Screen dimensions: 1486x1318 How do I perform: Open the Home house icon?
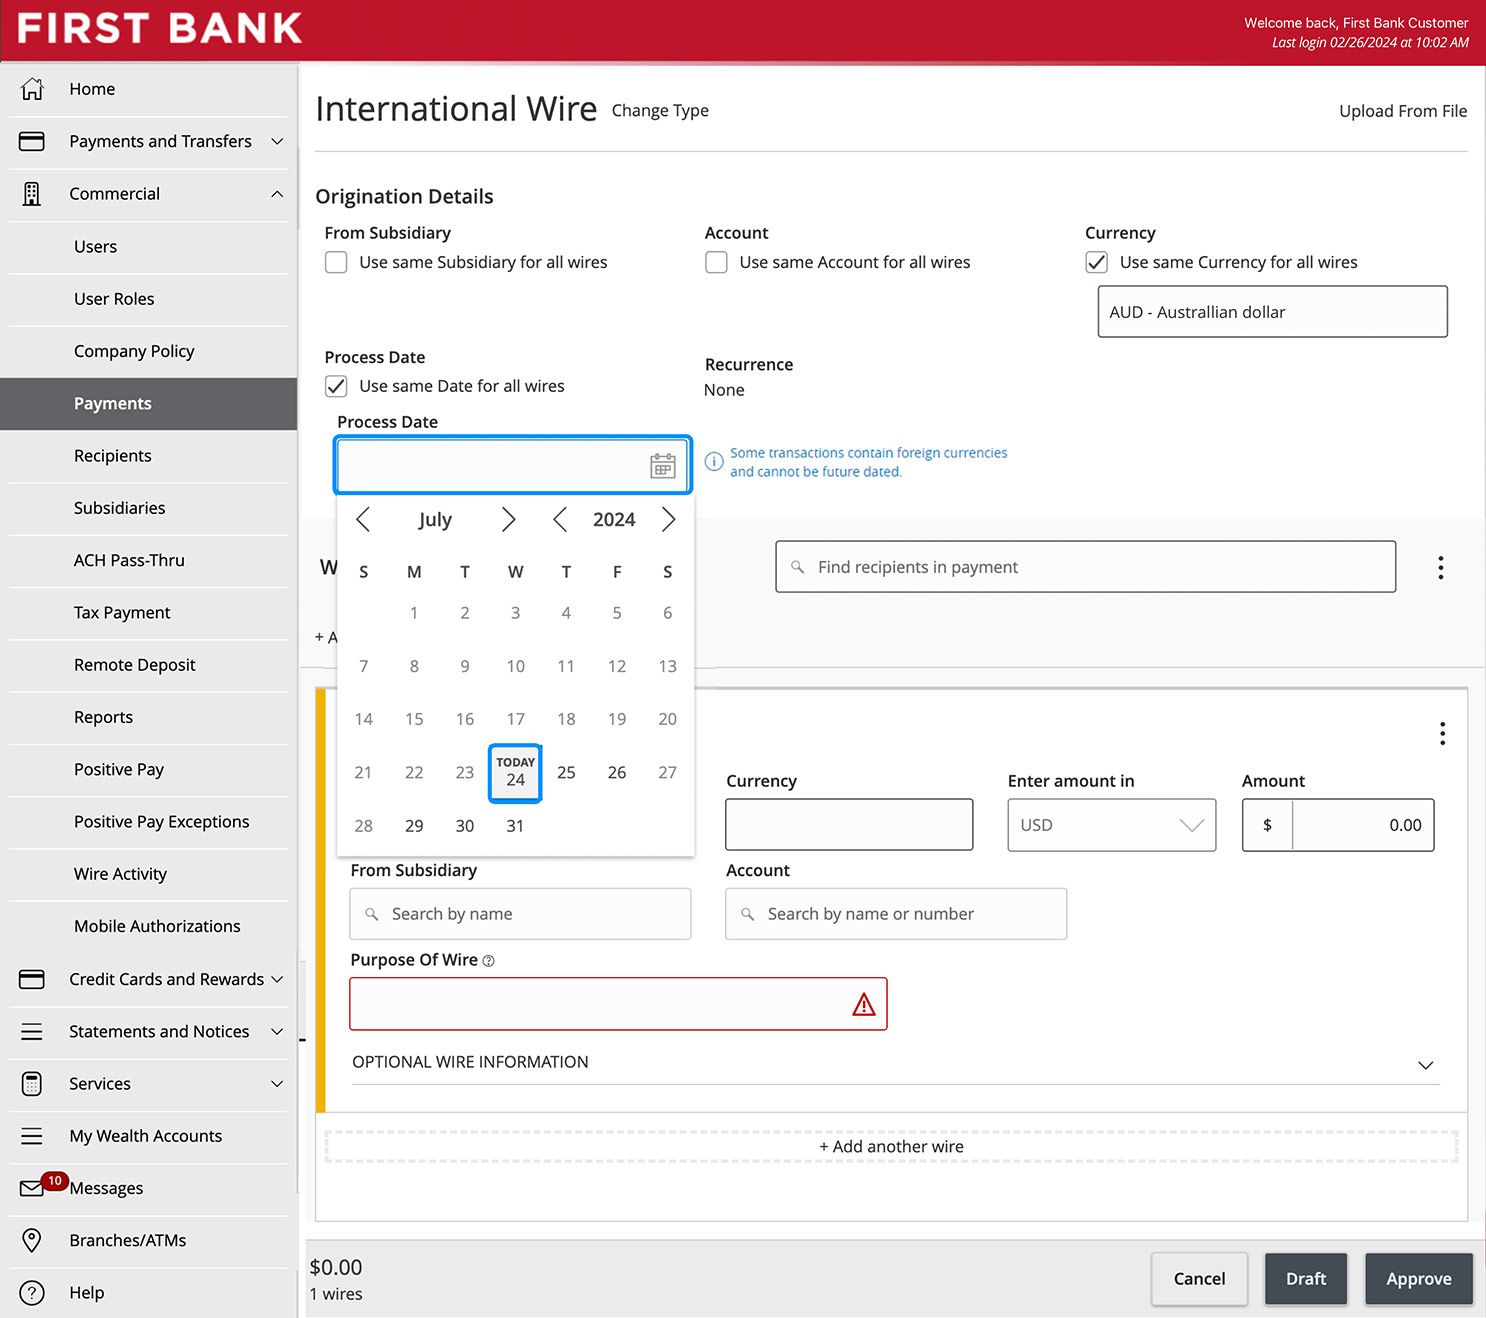(32, 89)
